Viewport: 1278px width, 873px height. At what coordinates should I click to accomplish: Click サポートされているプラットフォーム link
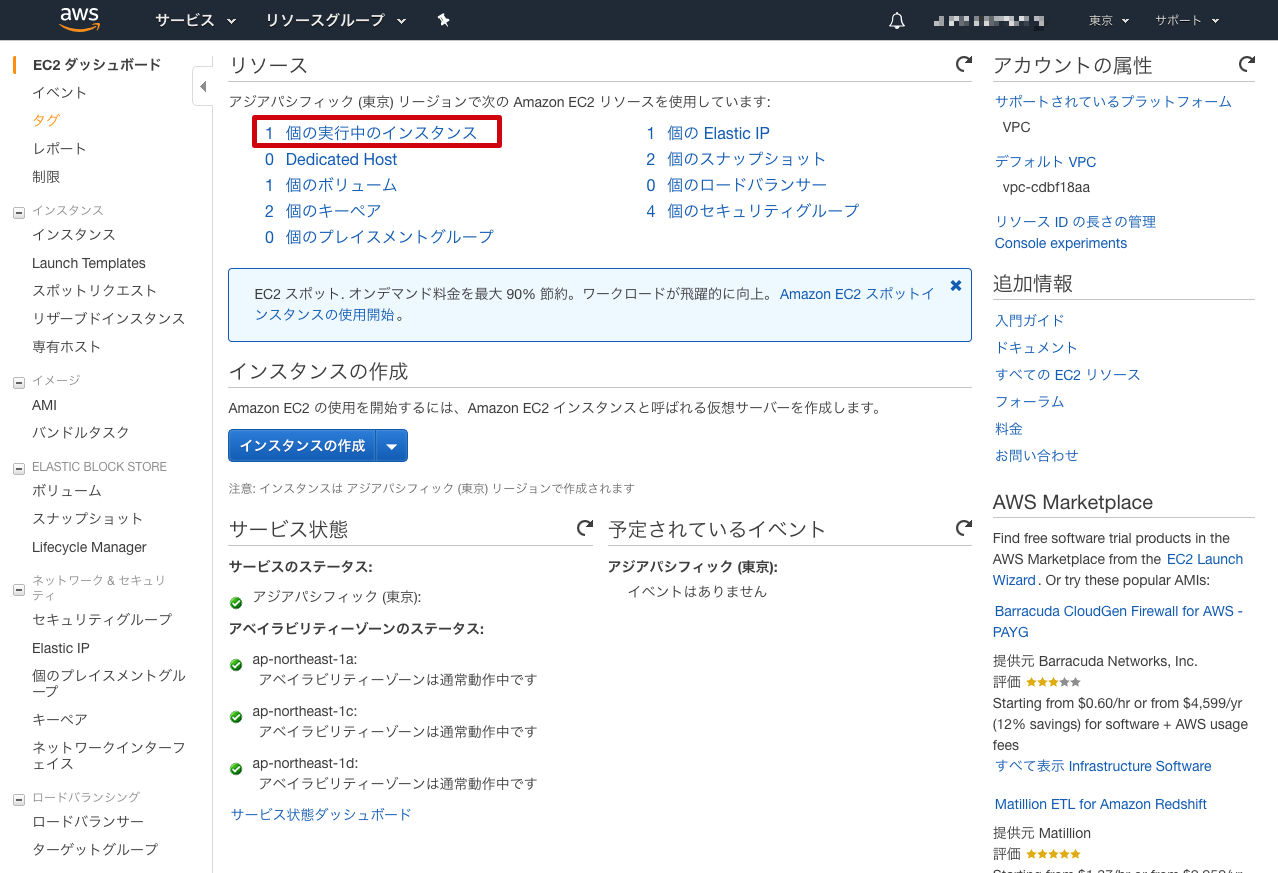tap(1113, 101)
